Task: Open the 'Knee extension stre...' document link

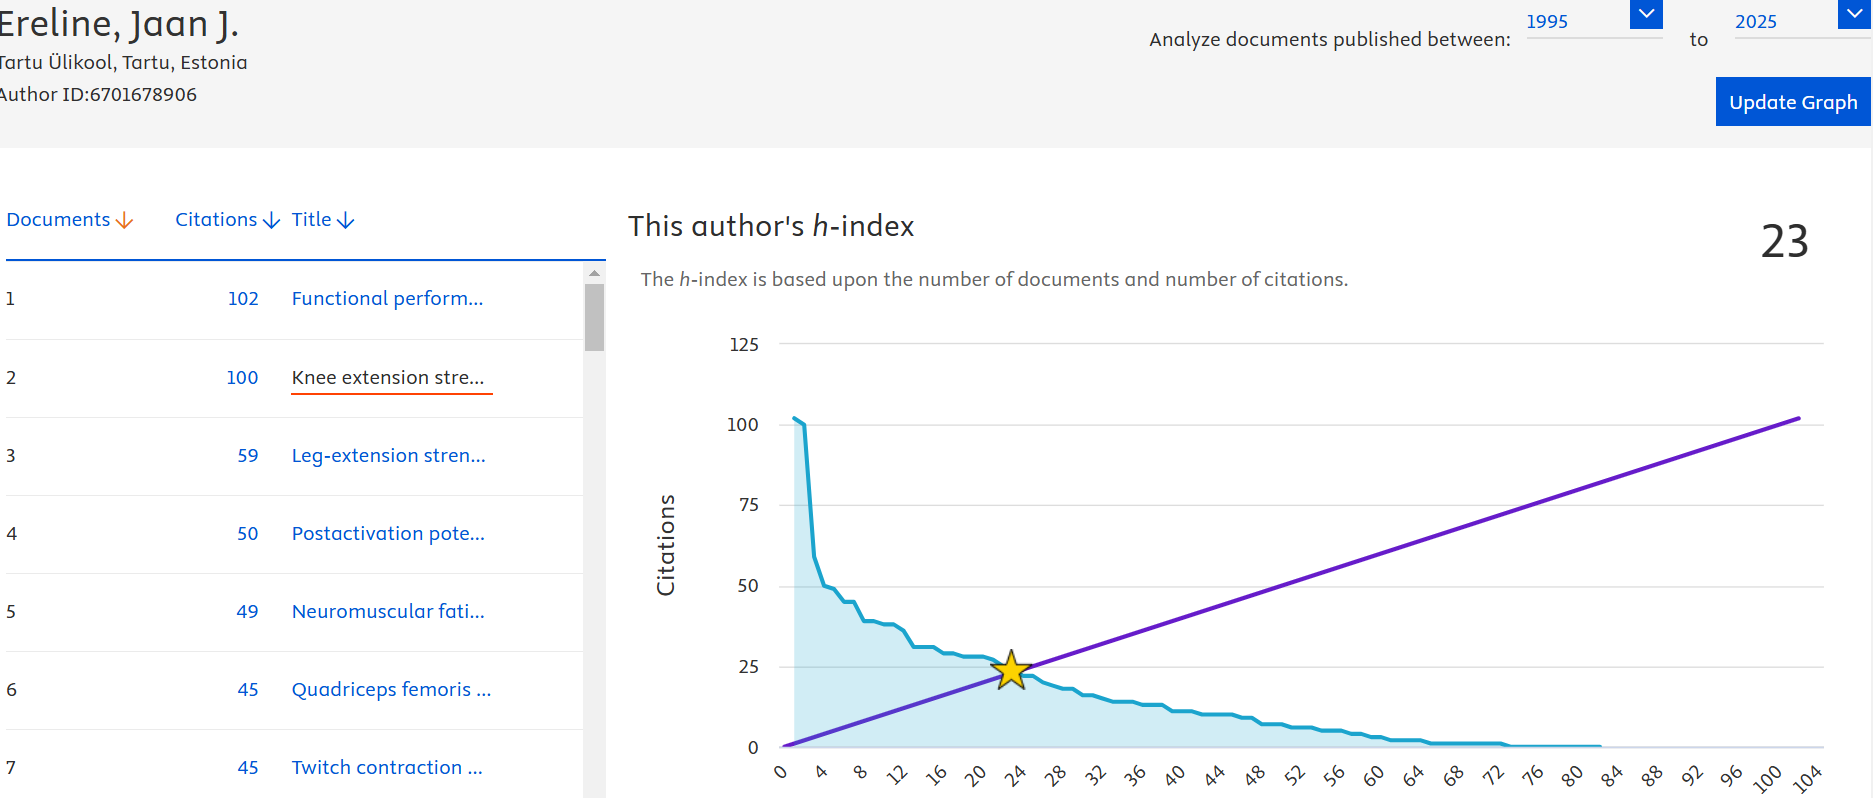Action: 387,378
